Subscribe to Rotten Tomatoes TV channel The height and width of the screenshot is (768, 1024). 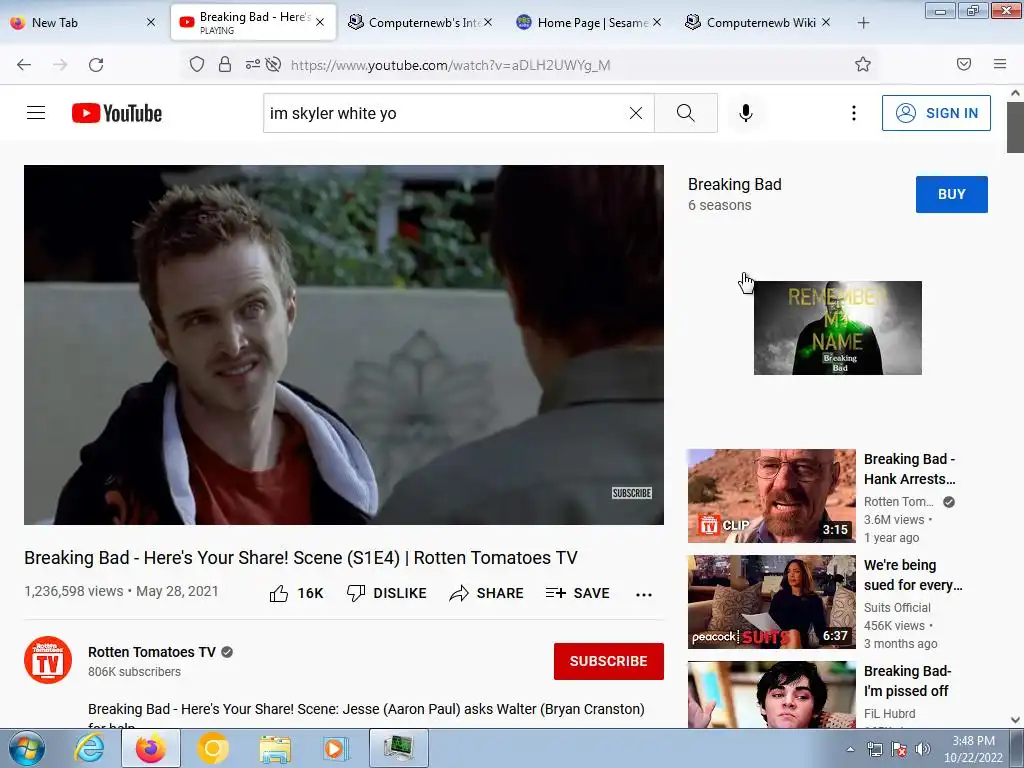[x=609, y=661]
